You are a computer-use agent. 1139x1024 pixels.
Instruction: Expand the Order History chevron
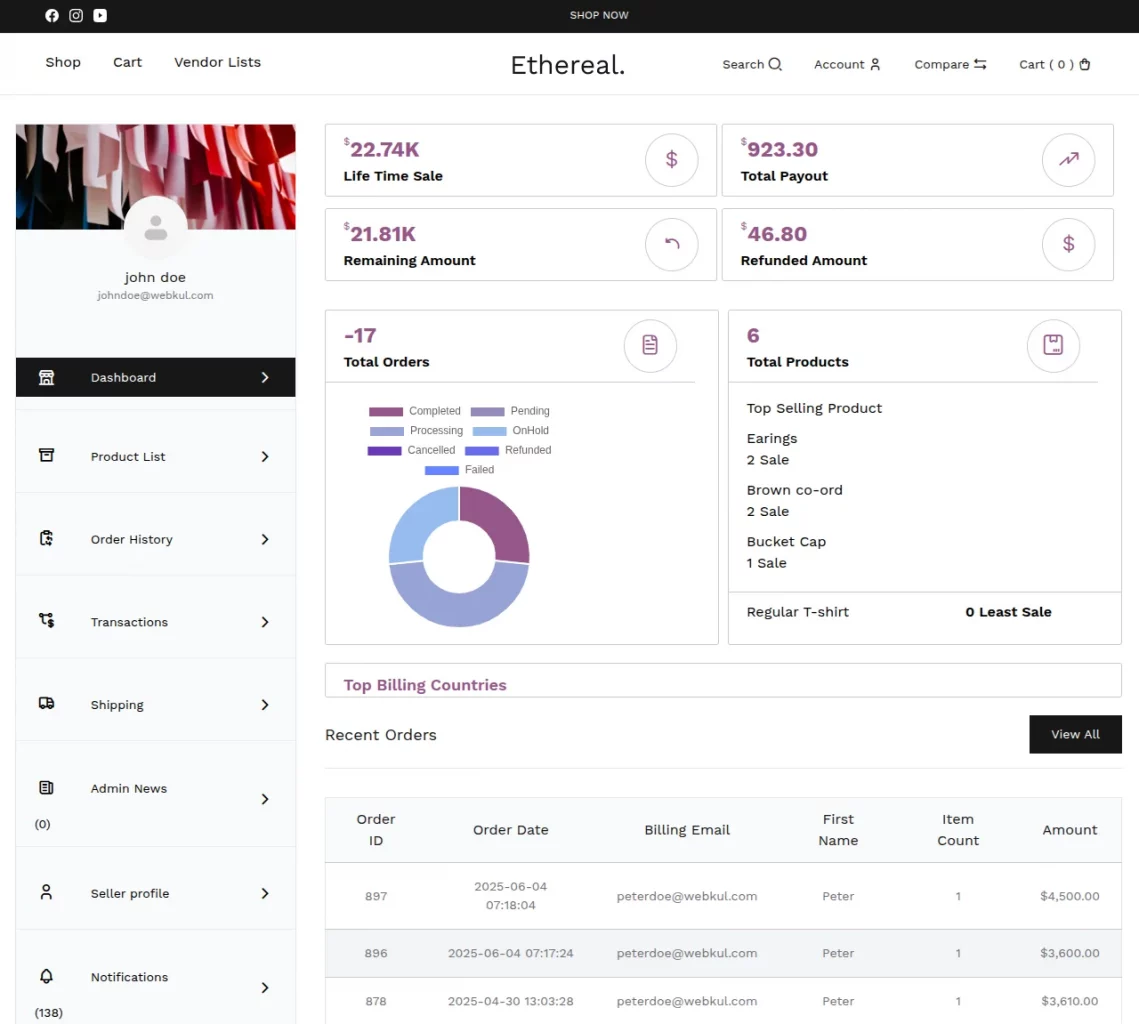(264, 539)
